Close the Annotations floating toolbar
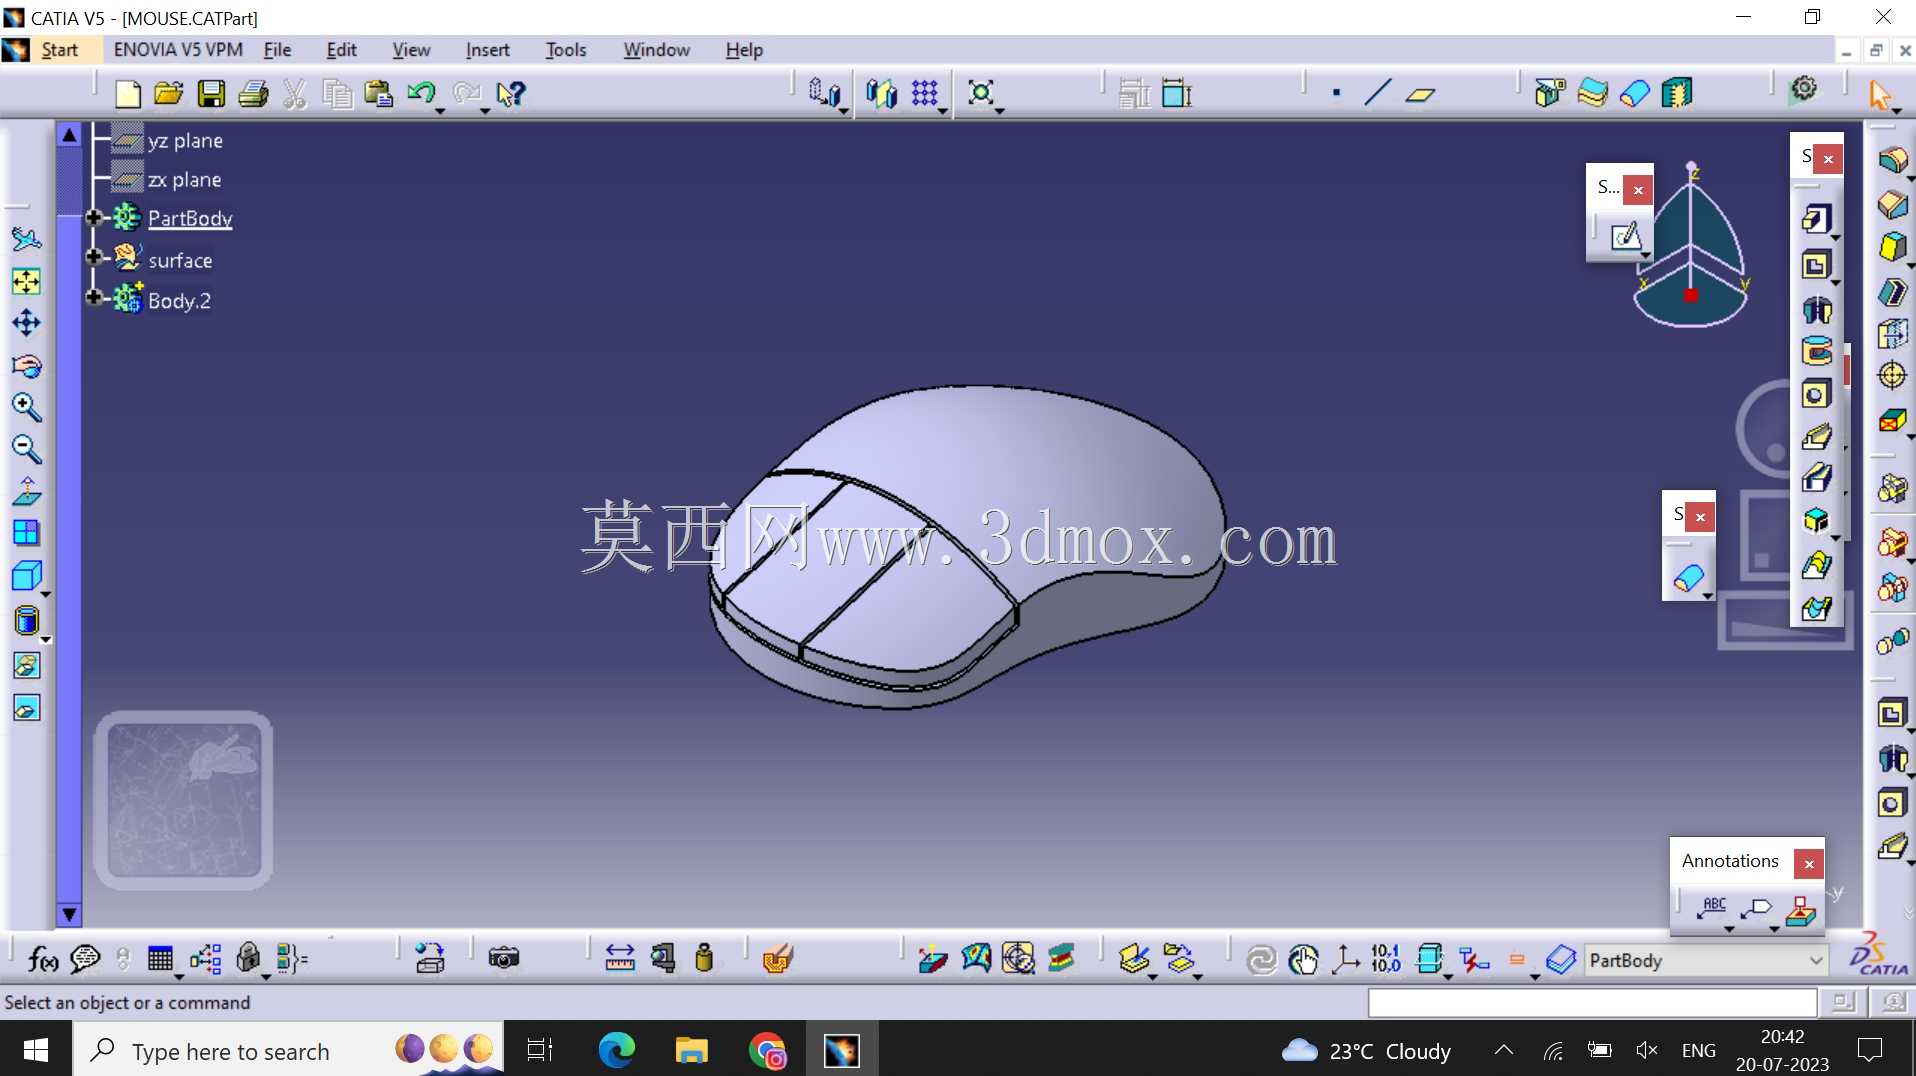This screenshot has width=1916, height=1076. (1809, 864)
